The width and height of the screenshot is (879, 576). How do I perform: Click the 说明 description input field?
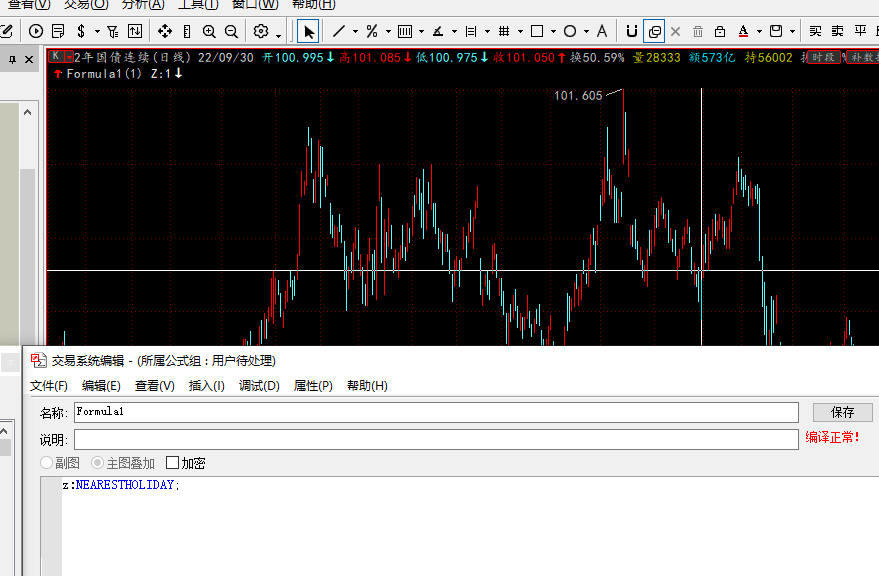[436, 440]
